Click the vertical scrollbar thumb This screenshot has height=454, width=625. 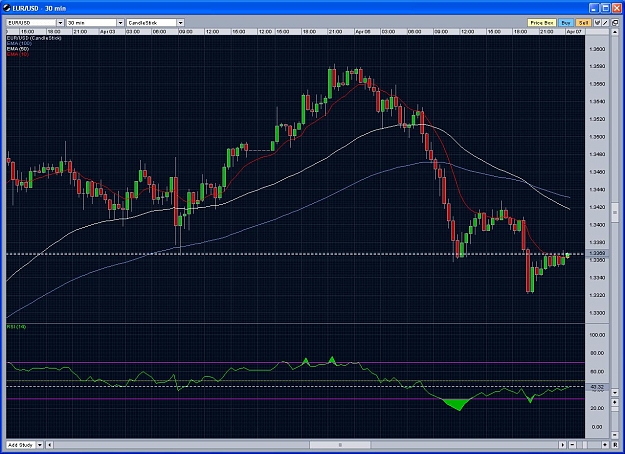click(x=615, y=213)
